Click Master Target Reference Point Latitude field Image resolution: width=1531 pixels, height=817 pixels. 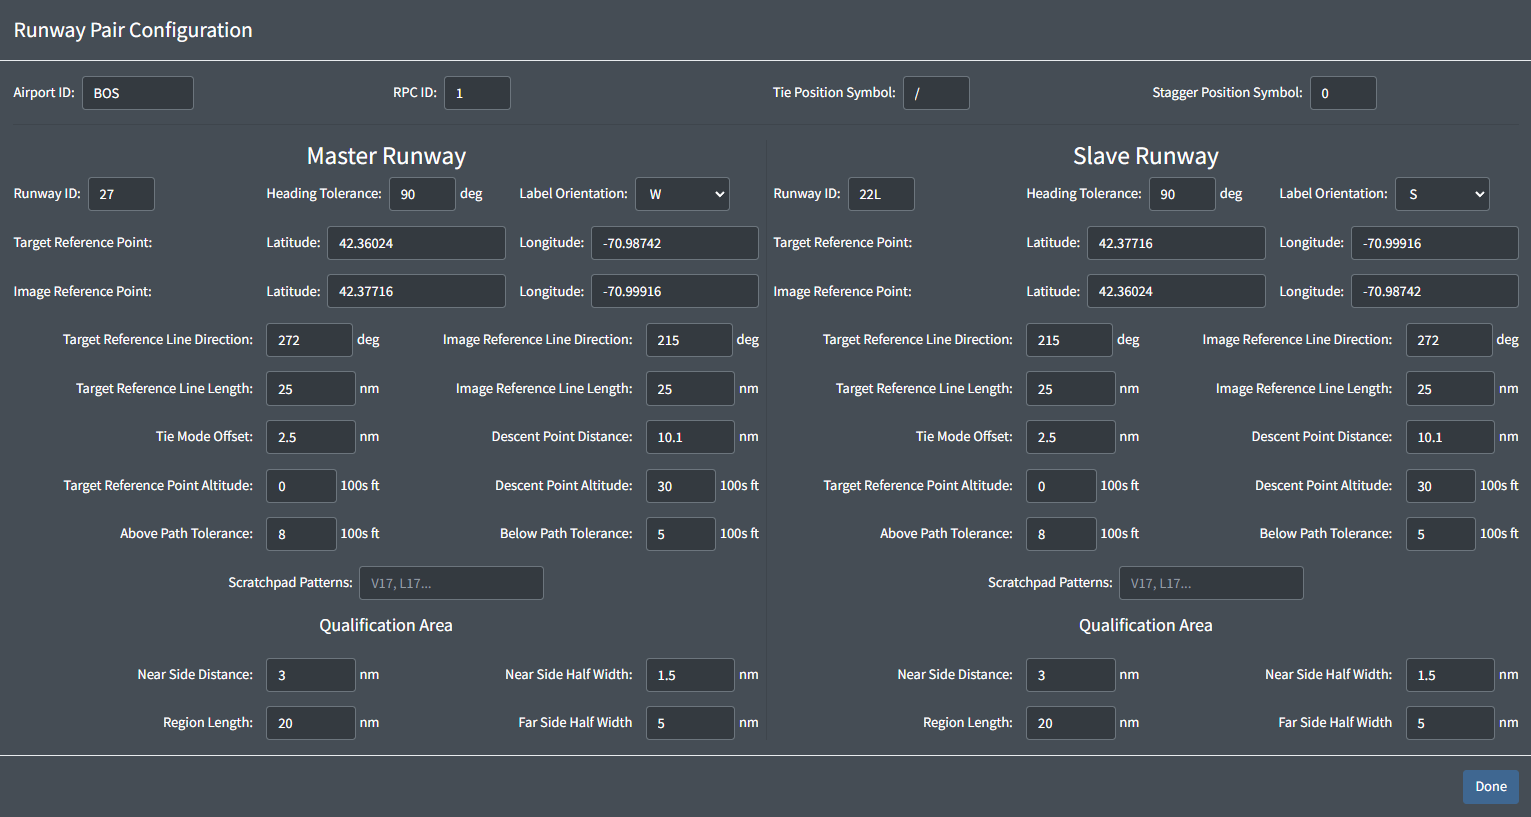pyautogui.click(x=416, y=243)
